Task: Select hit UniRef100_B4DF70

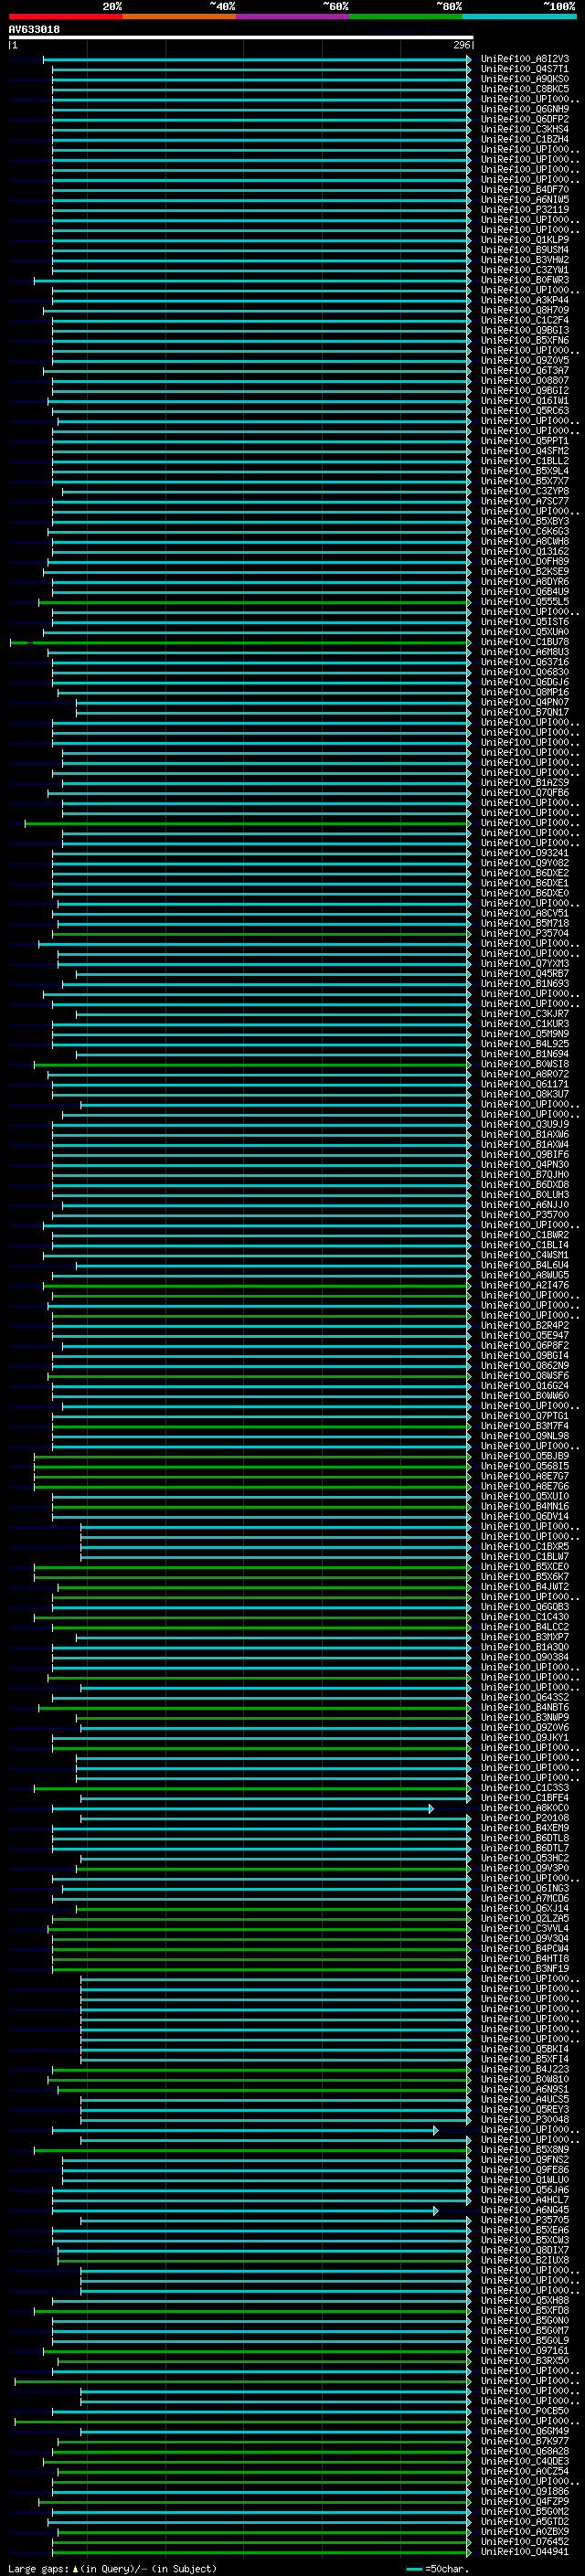Action: point(524,189)
